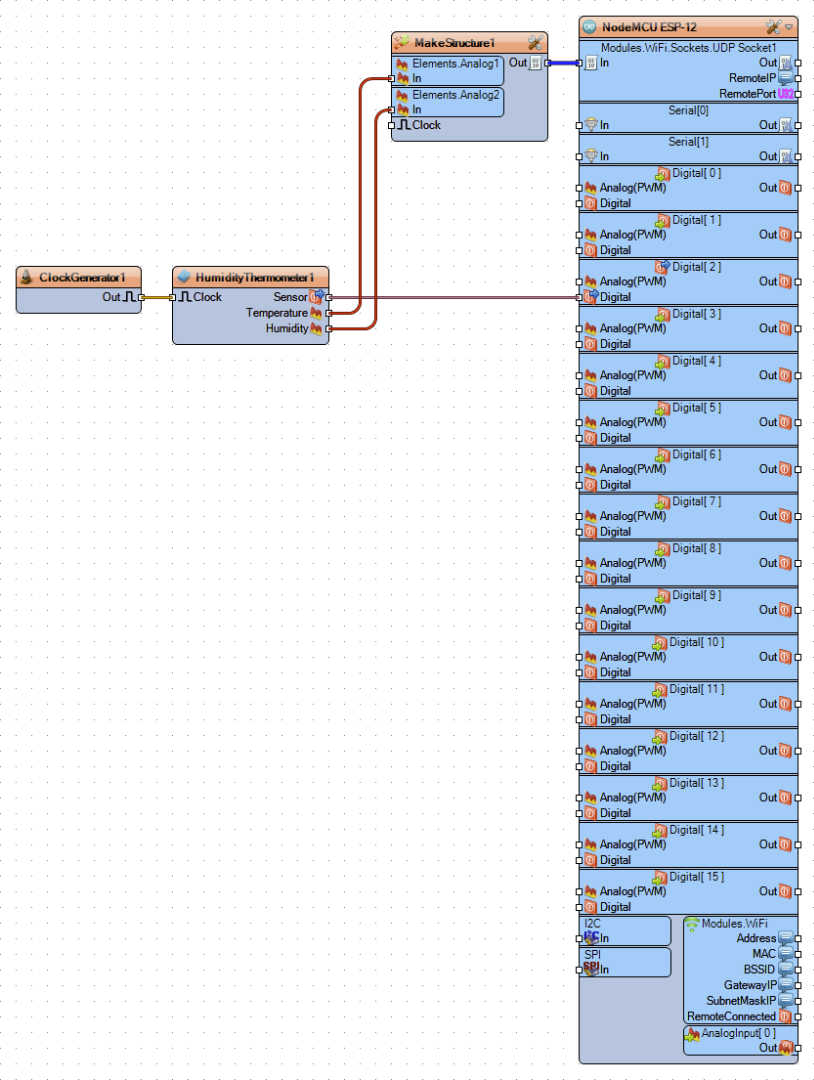Open NodeMCU ESP-12 settings via wrench icon

[x=771, y=27]
